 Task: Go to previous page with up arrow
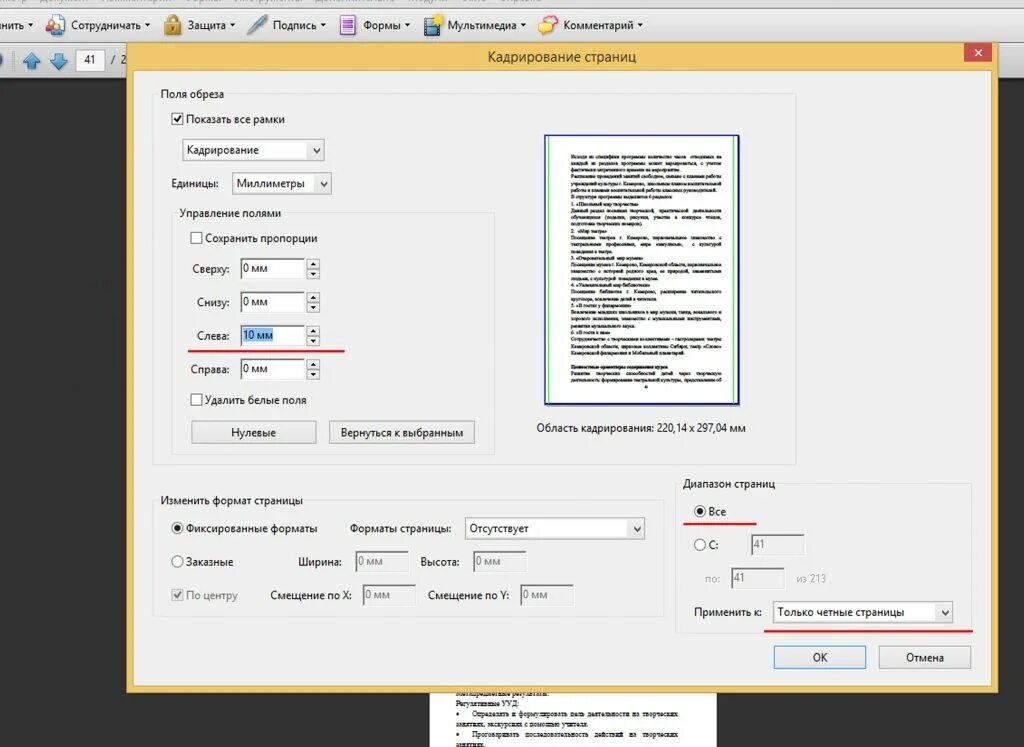coord(31,61)
